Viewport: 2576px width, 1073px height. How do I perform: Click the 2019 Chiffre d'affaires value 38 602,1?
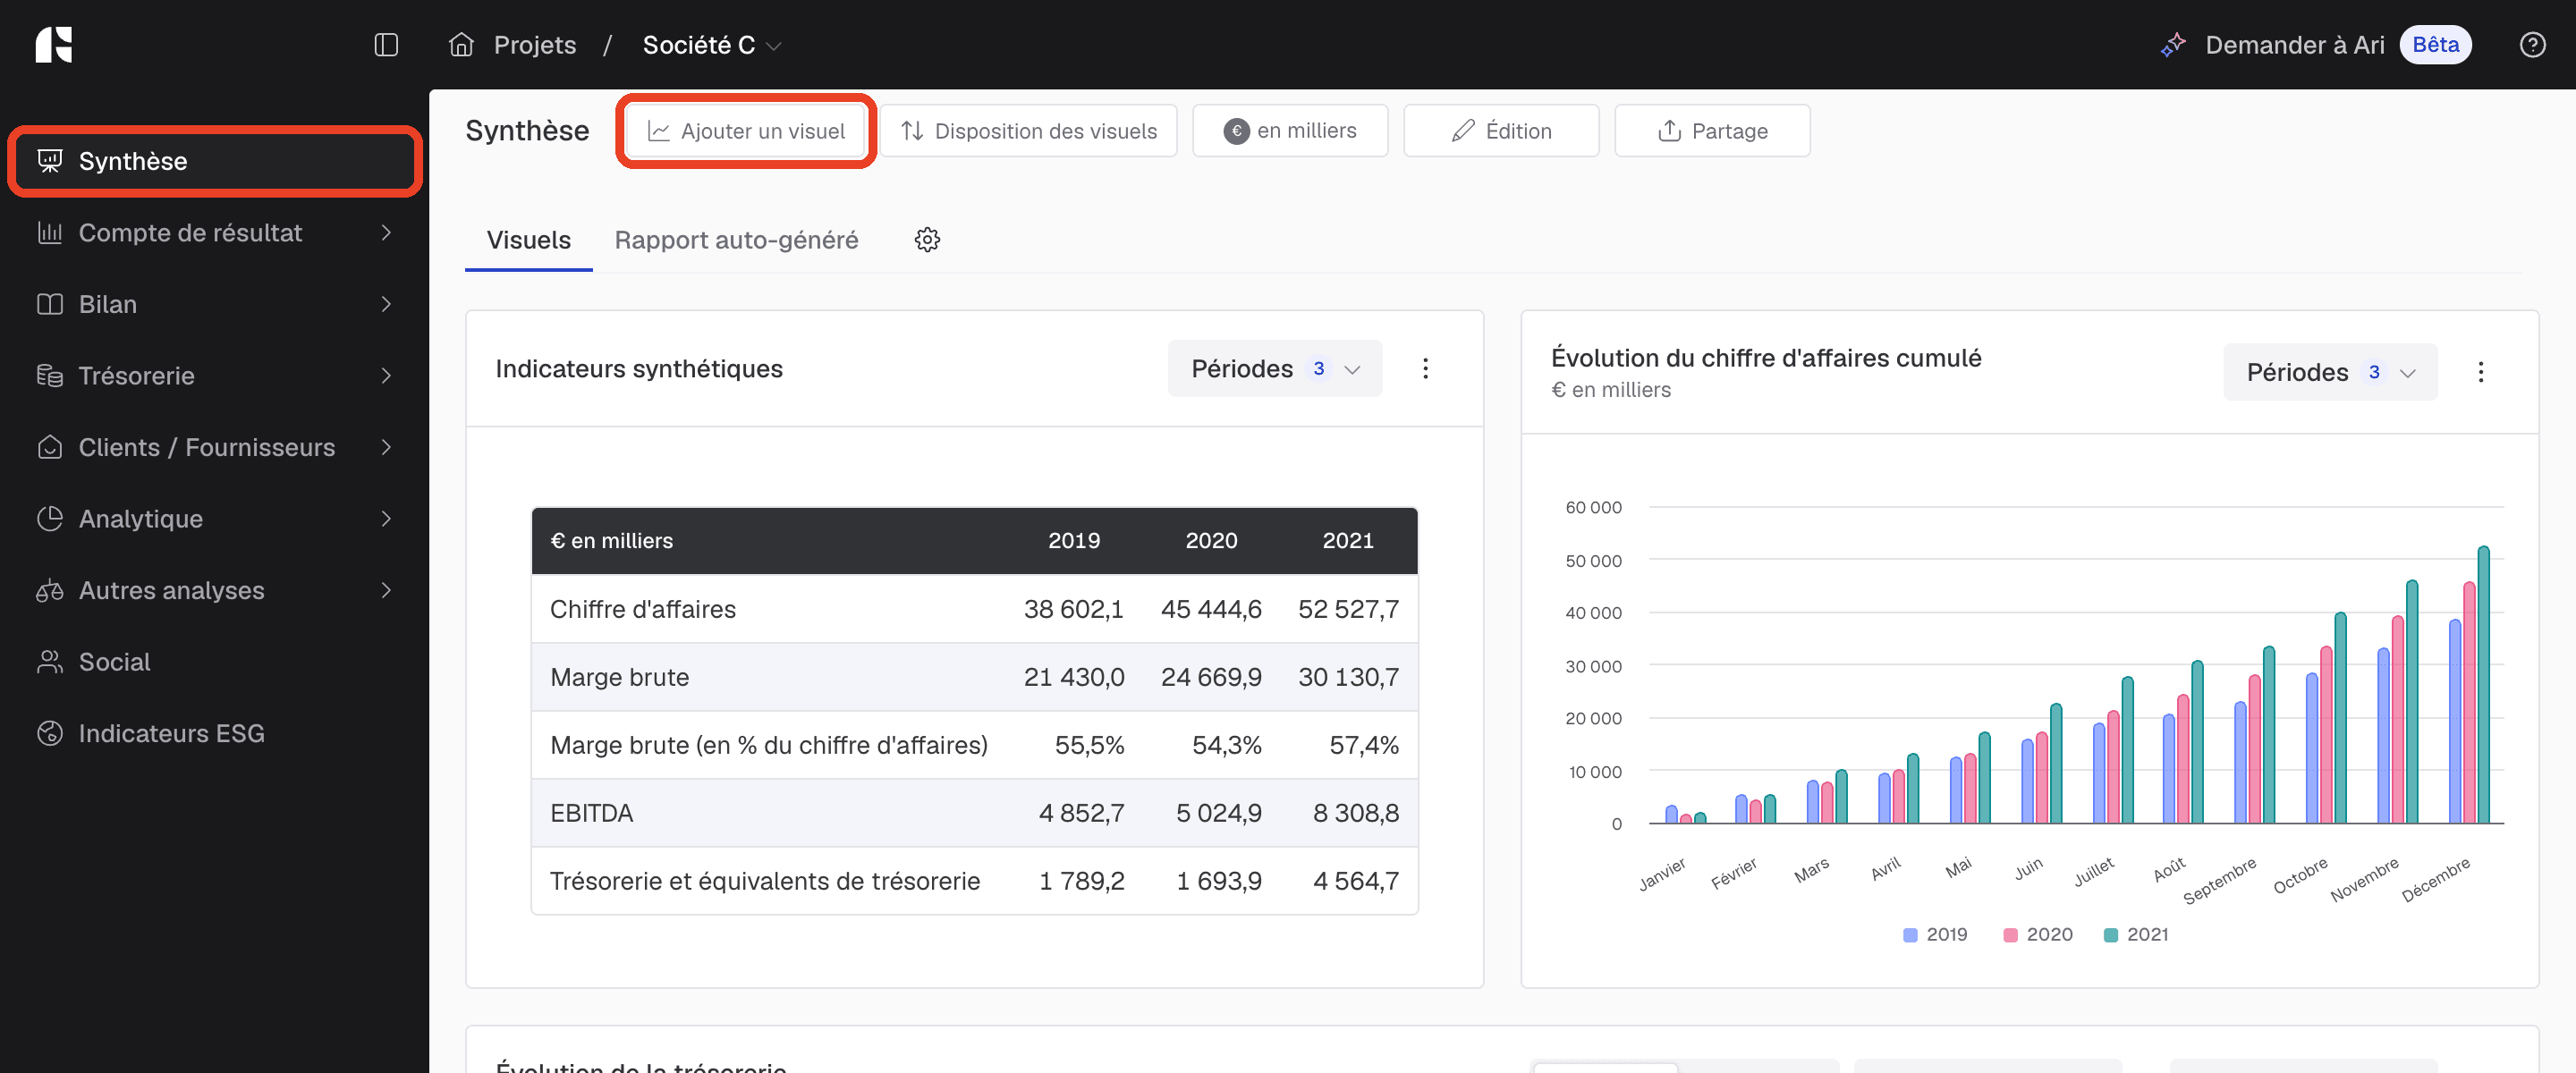[1073, 609]
